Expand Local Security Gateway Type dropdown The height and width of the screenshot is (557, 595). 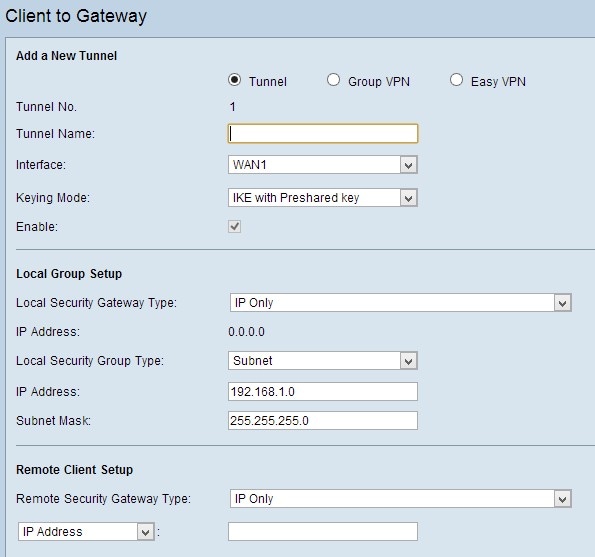click(x=401, y=303)
